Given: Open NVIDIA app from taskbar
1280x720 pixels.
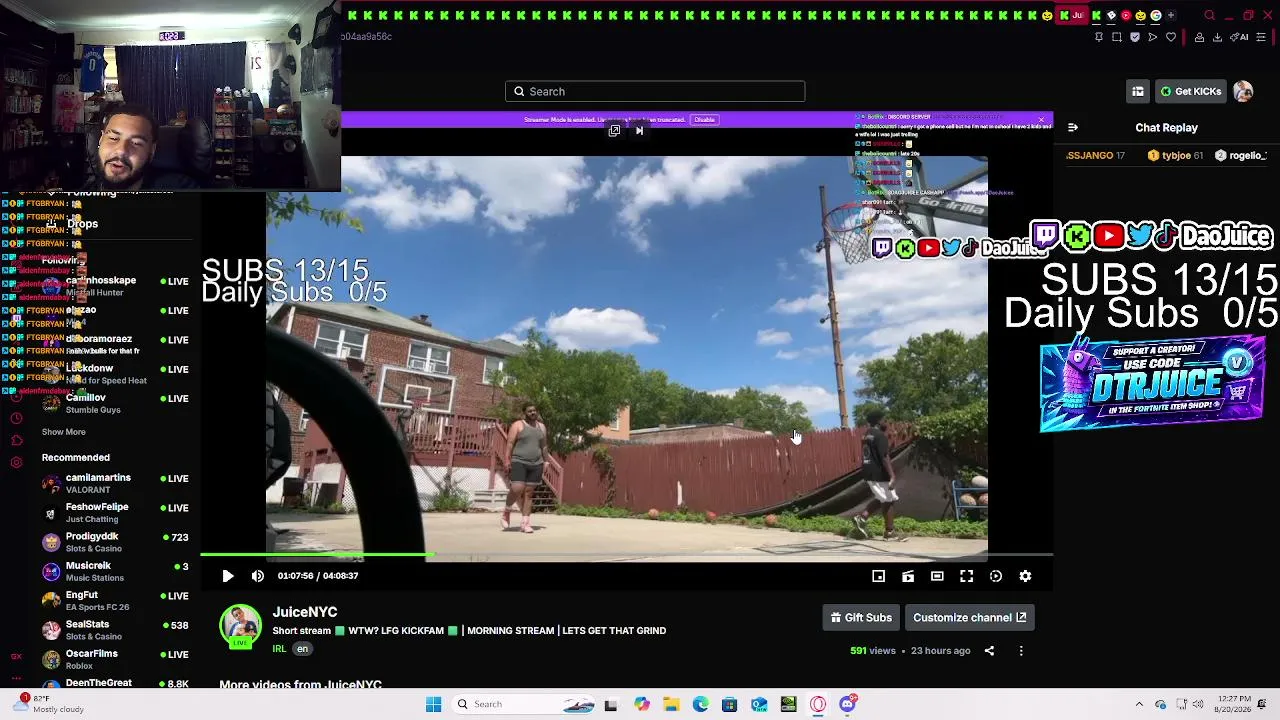Looking at the screenshot, I should 789,704.
